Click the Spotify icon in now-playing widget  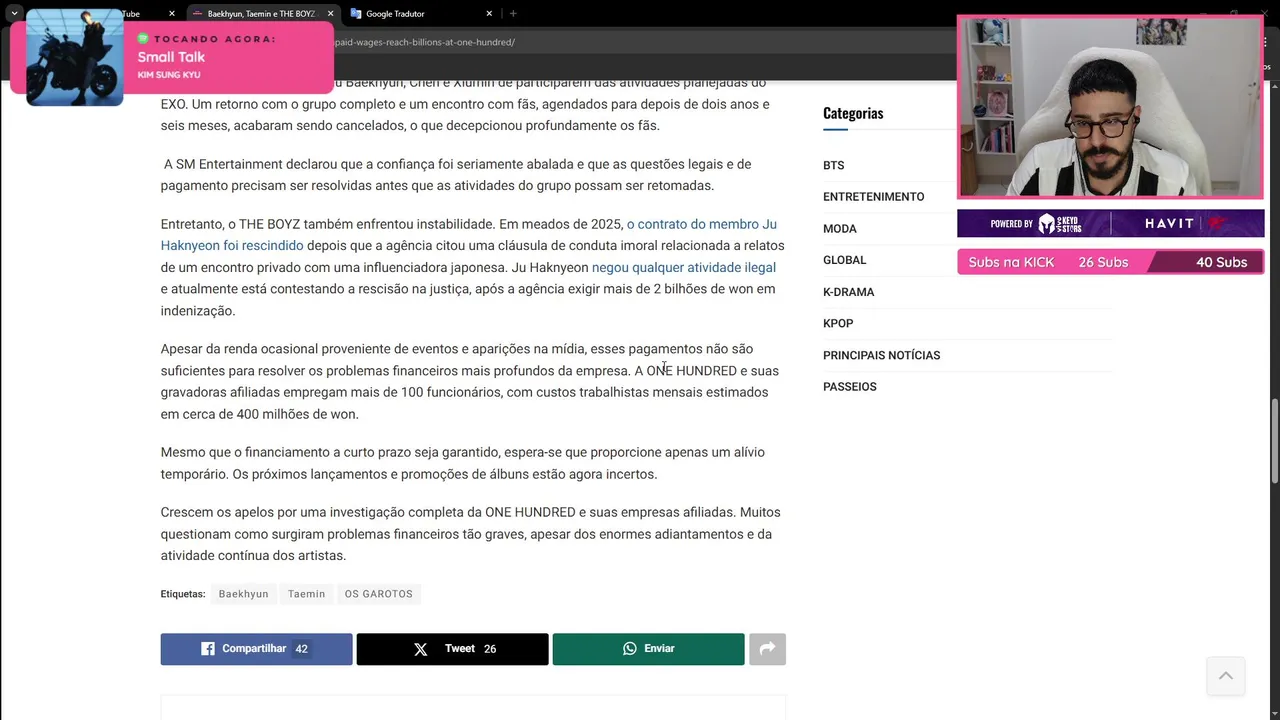click(x=143, y=39)
